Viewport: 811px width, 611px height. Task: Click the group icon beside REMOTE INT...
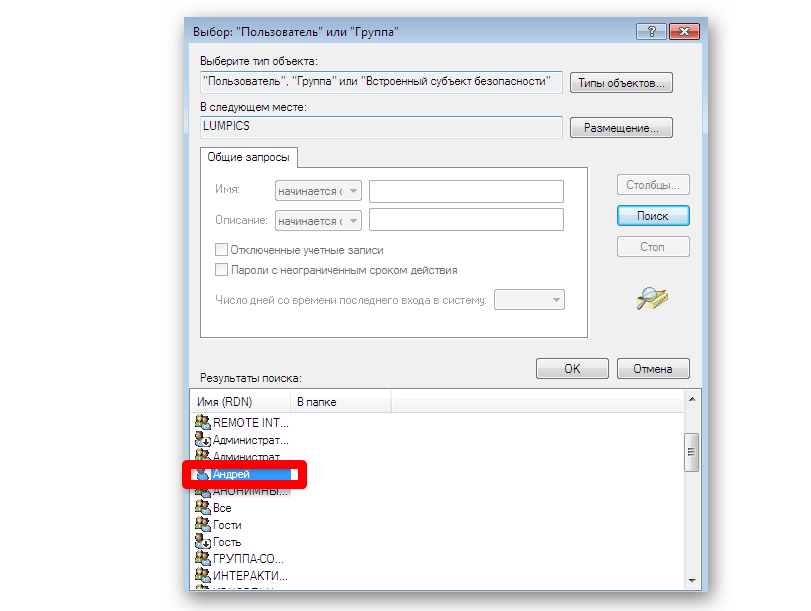pos(202,422)
